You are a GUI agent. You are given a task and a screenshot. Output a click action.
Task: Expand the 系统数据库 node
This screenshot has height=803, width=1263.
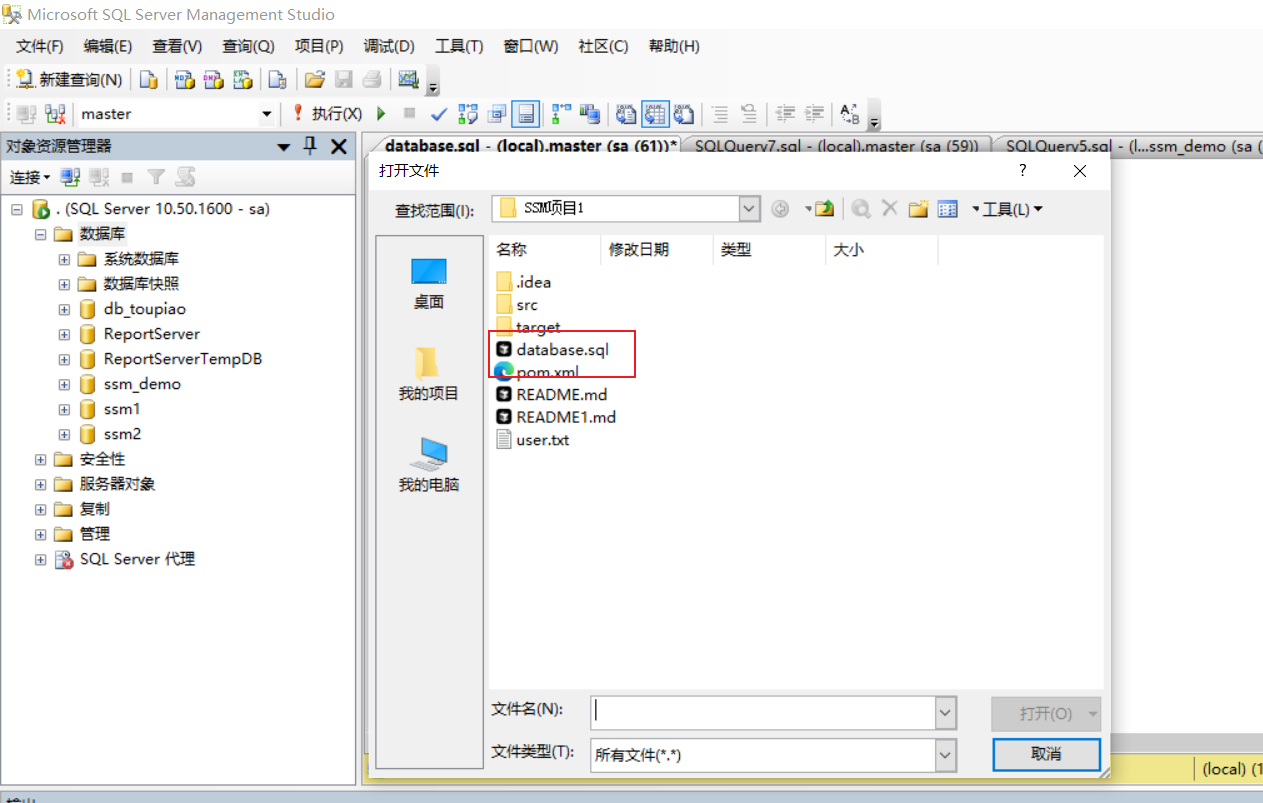(65, 259)
